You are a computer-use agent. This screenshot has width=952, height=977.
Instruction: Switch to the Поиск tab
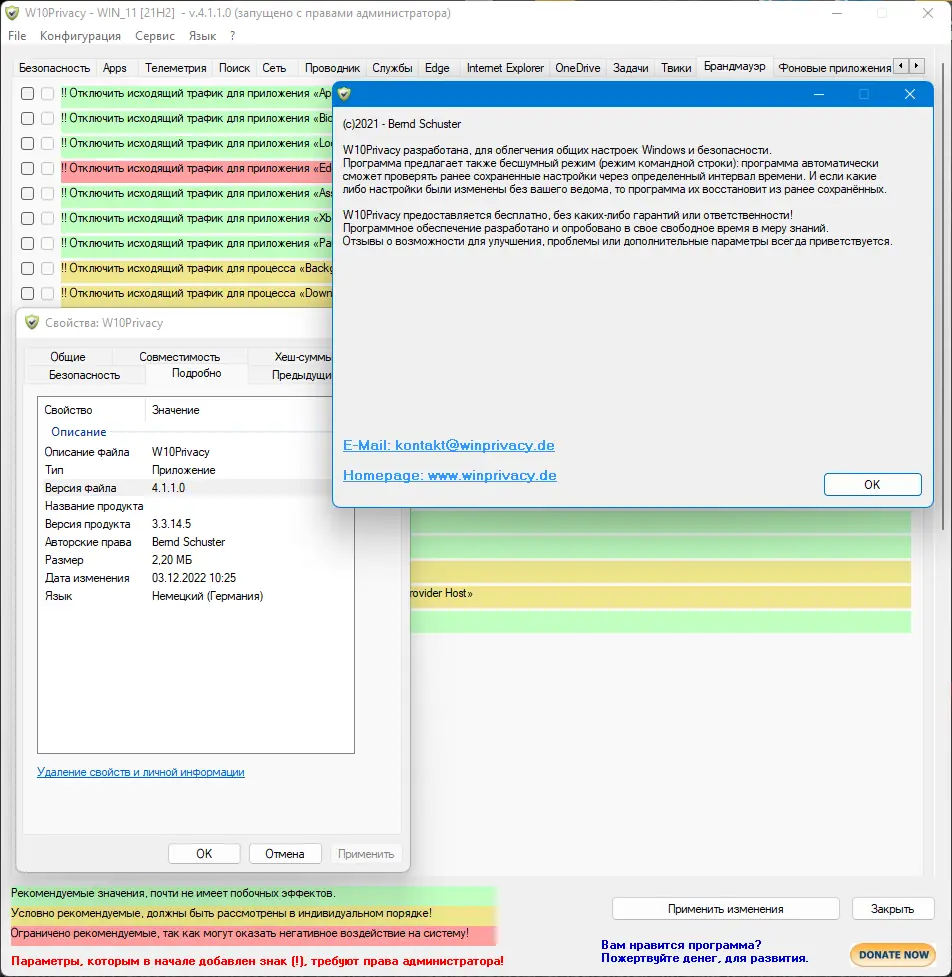[234, 68]
